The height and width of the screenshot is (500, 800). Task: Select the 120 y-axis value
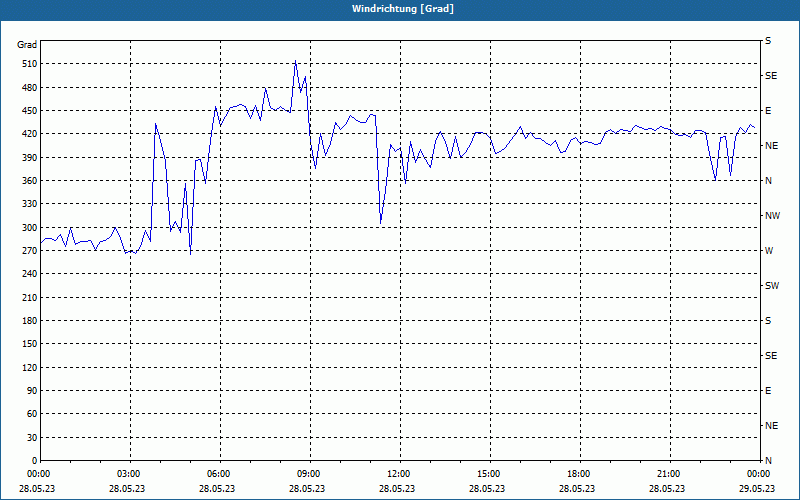click(29, 367)
